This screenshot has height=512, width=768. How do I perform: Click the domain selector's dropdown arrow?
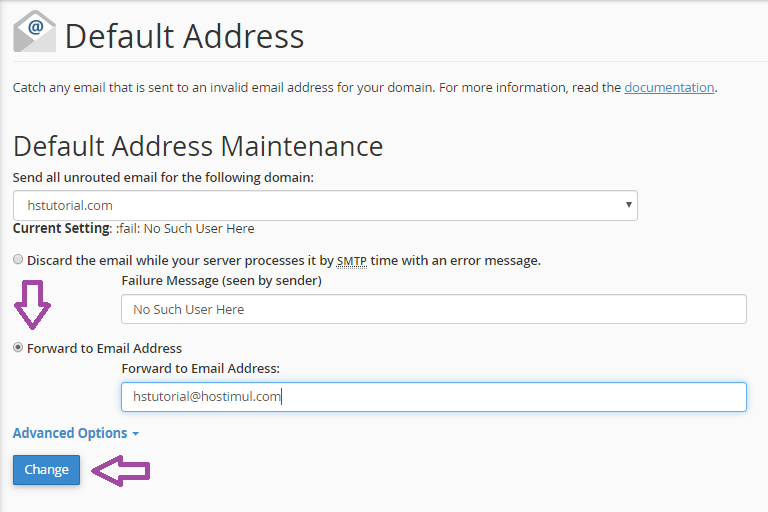(628, 205)
